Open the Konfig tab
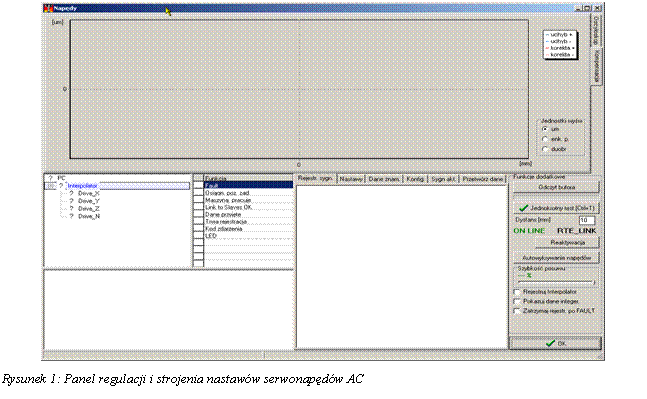 [x=415, y=179]
